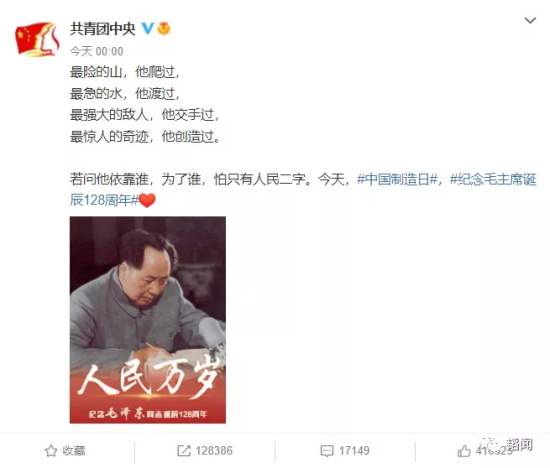Image resolution: width=550 pixels, height=468 pixels.
Task: Click the 共青团中央 profile avatar
Action: point(37,39)
